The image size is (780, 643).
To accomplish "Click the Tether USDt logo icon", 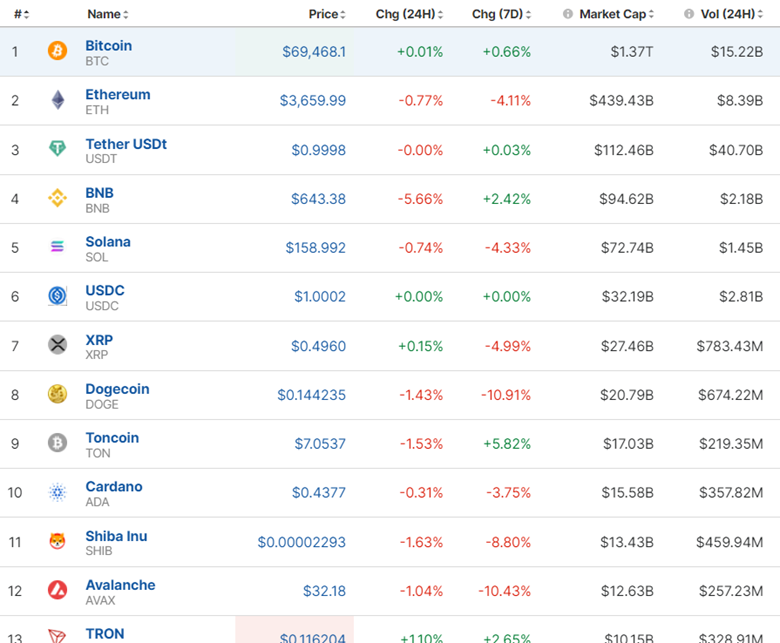I will (x=57, y=149).
